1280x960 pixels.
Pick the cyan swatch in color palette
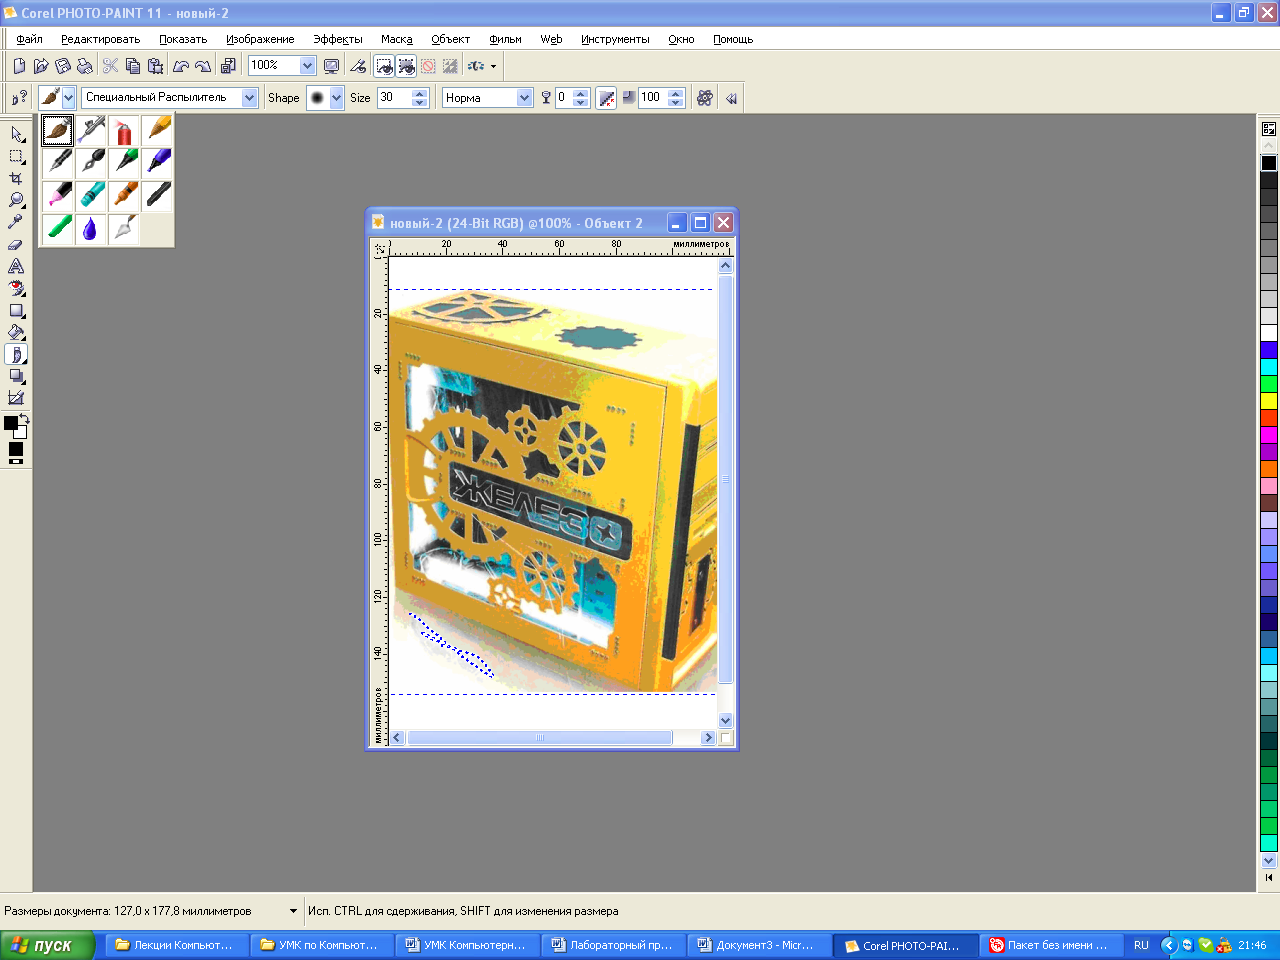coord(1269,367)
